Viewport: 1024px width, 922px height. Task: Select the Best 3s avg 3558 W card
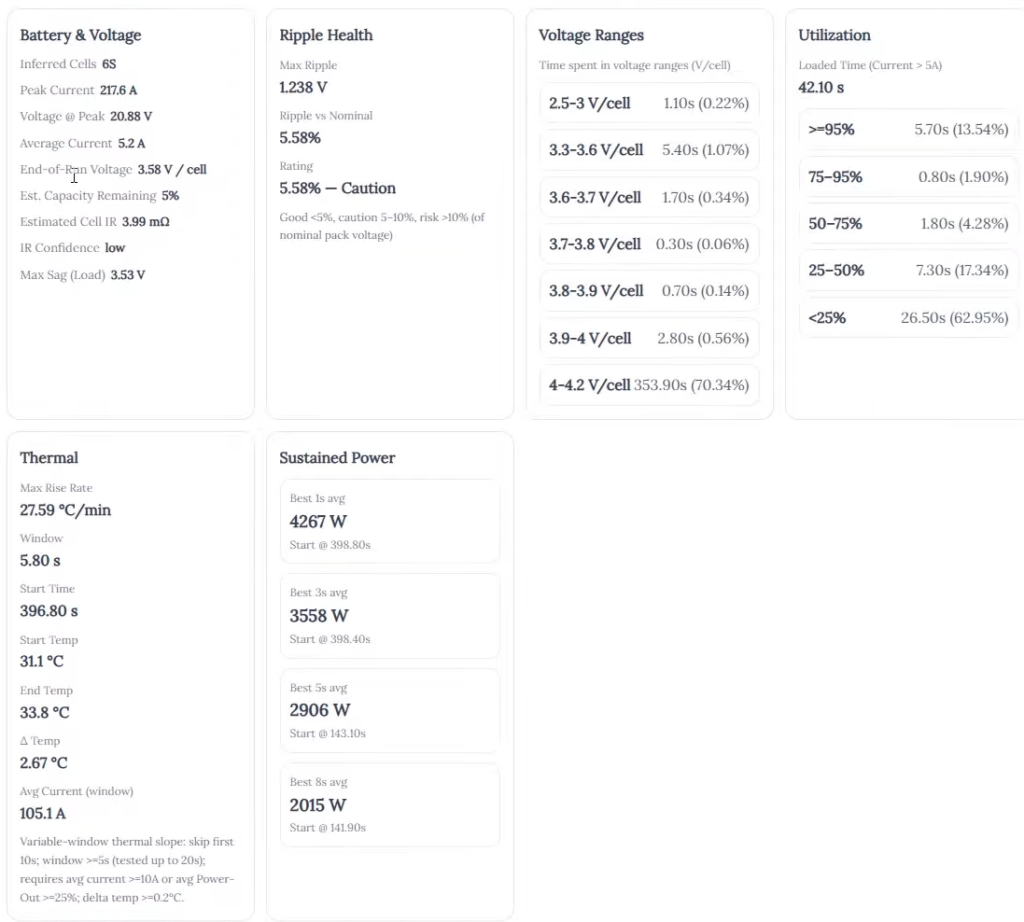tap(390, 616)
